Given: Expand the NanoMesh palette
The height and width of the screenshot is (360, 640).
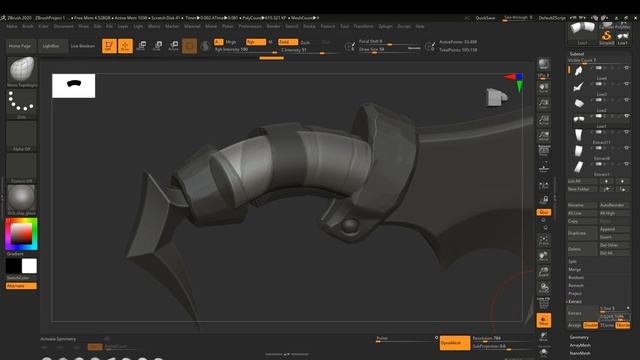Looking at the screenshot, I should [580, 353].
